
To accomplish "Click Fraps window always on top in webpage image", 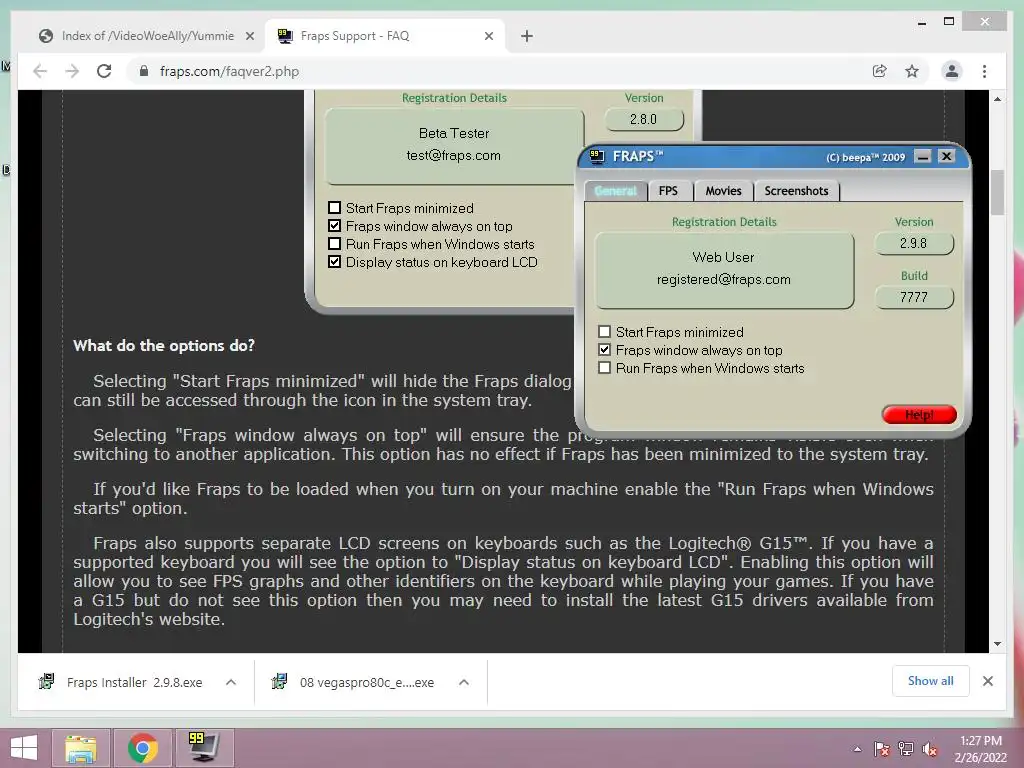I will coord(334,226).
